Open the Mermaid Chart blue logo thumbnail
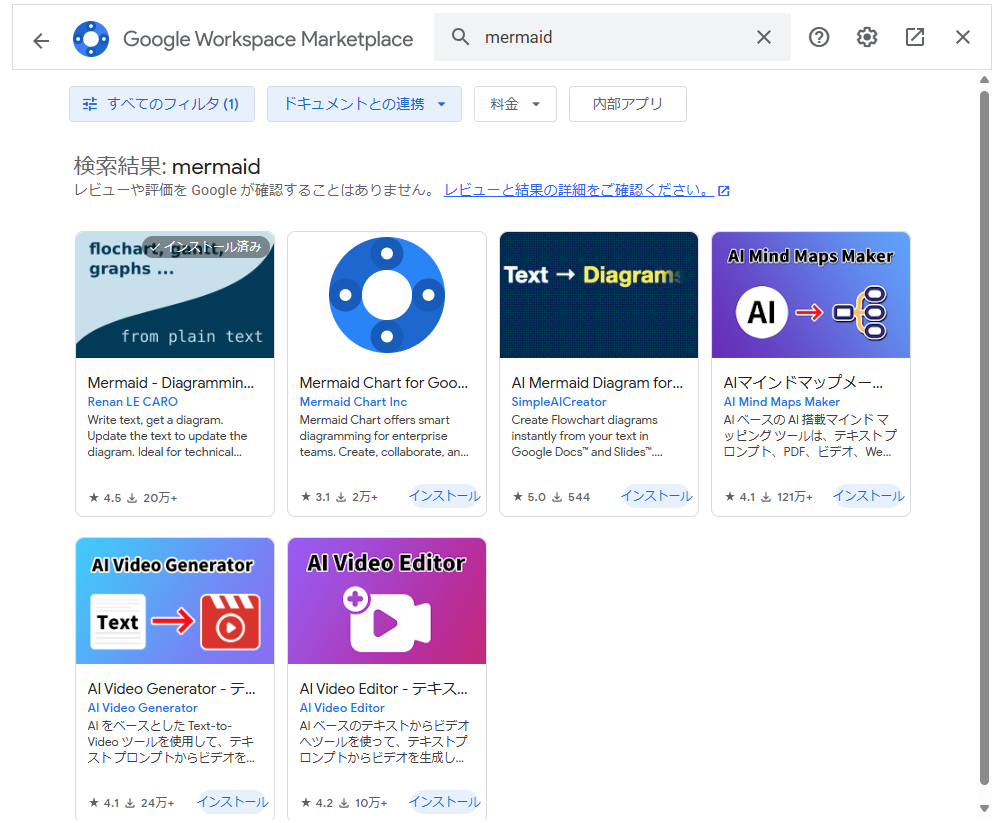Image resolution: width=998 pixels, height=823 pixels. tap(387, 295)
